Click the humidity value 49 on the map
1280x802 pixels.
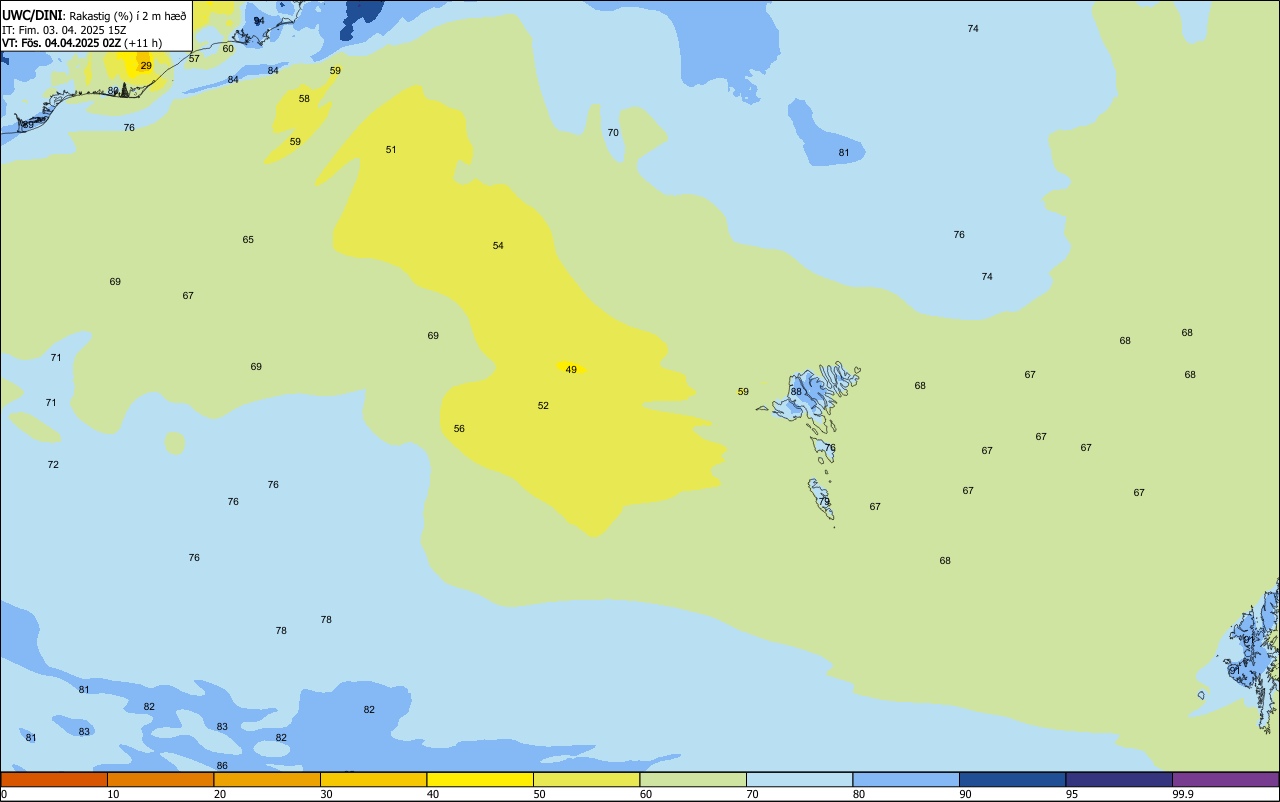[x=571, y=370]
